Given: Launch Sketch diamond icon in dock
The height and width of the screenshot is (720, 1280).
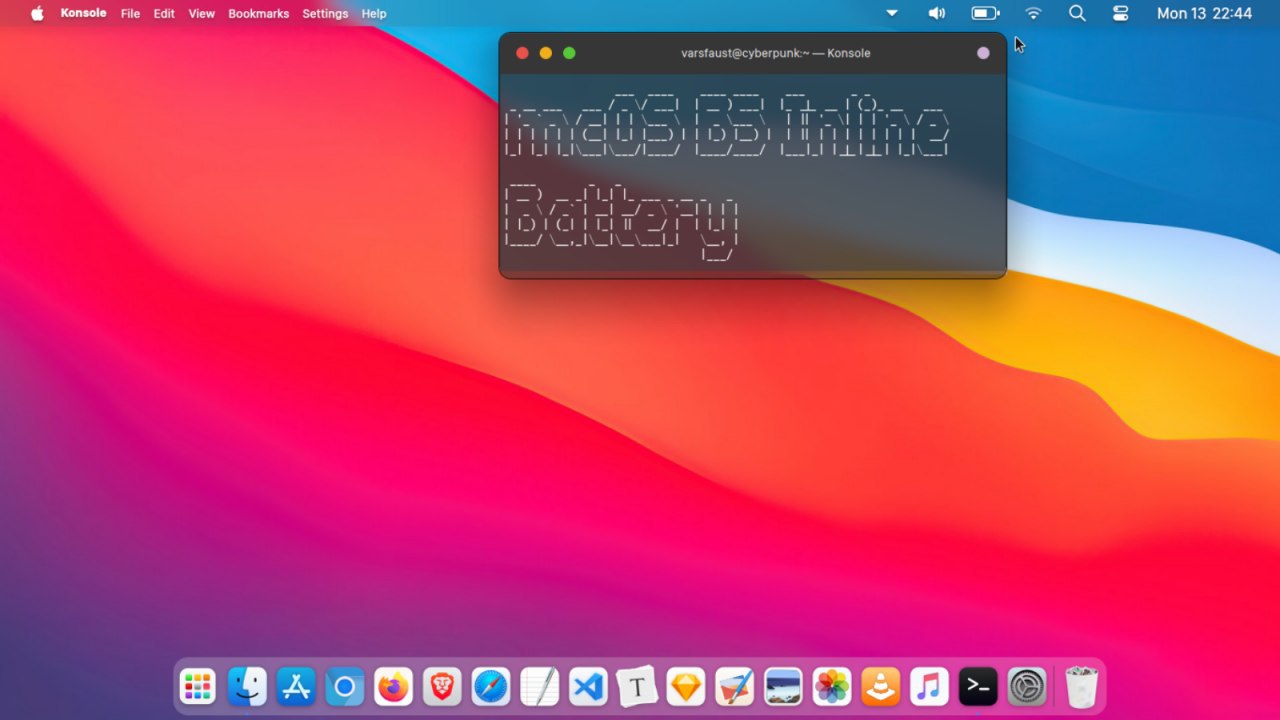Looking at the screenshot, I should (686, 687).
